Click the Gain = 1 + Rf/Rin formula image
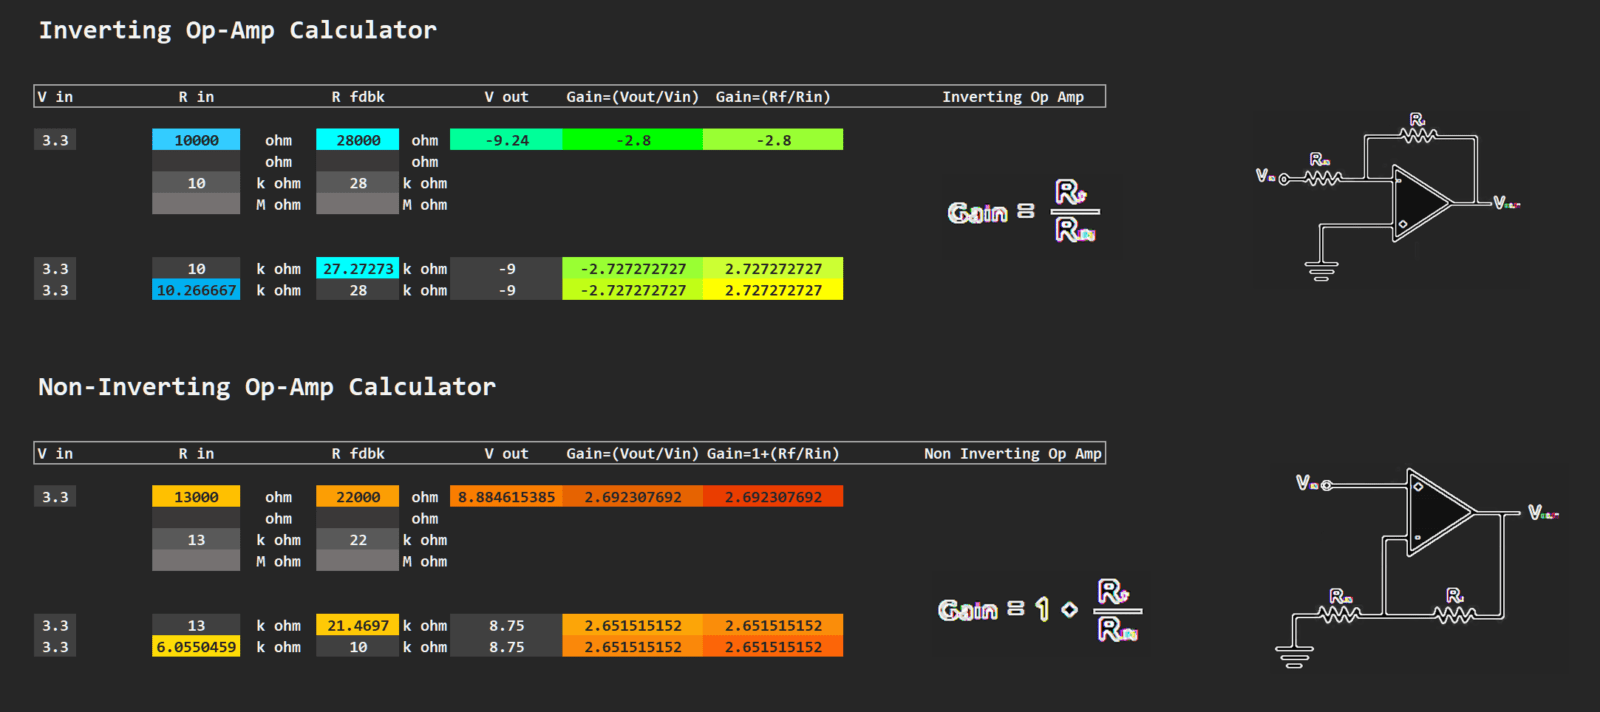This screenshot has width=1600, height=712. point(1040,611)
